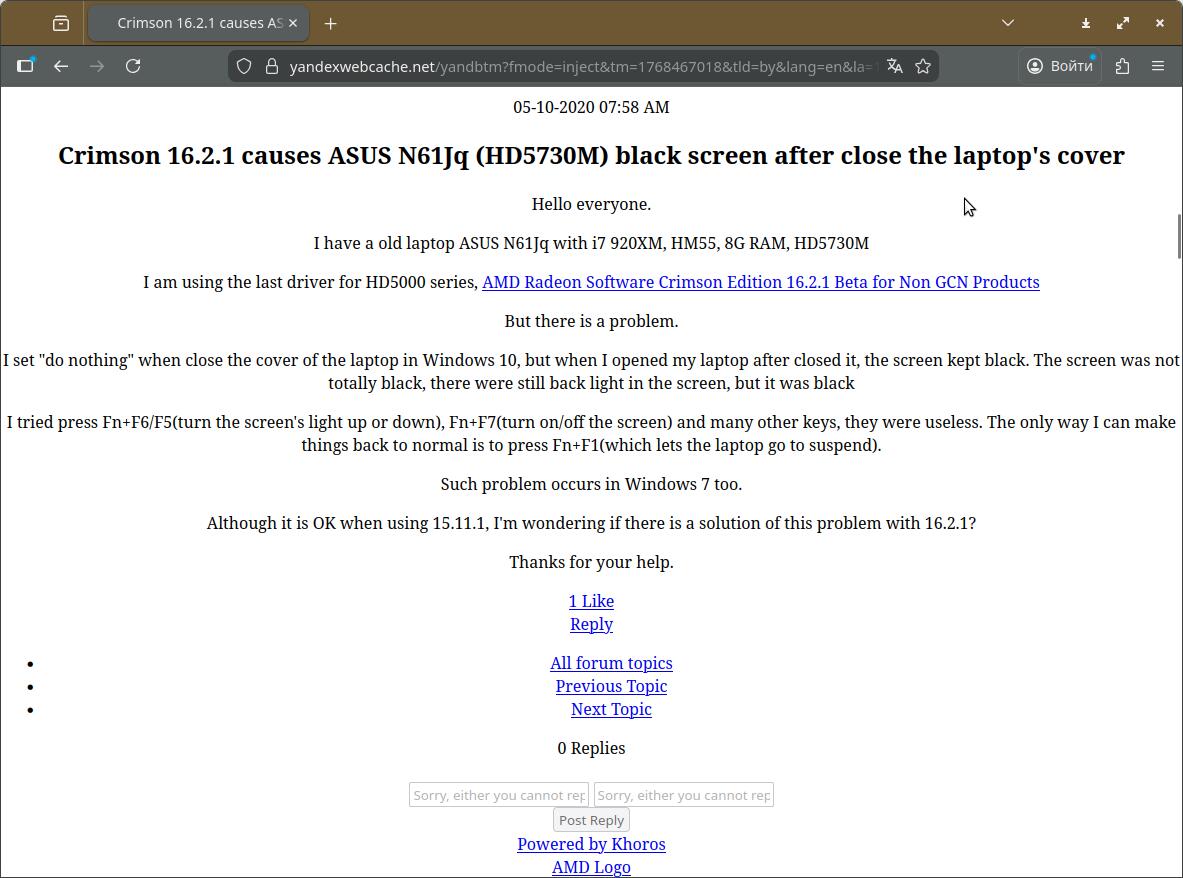The image size is (1183, 878).
Task: Click the Reply link
Action: 592,625
